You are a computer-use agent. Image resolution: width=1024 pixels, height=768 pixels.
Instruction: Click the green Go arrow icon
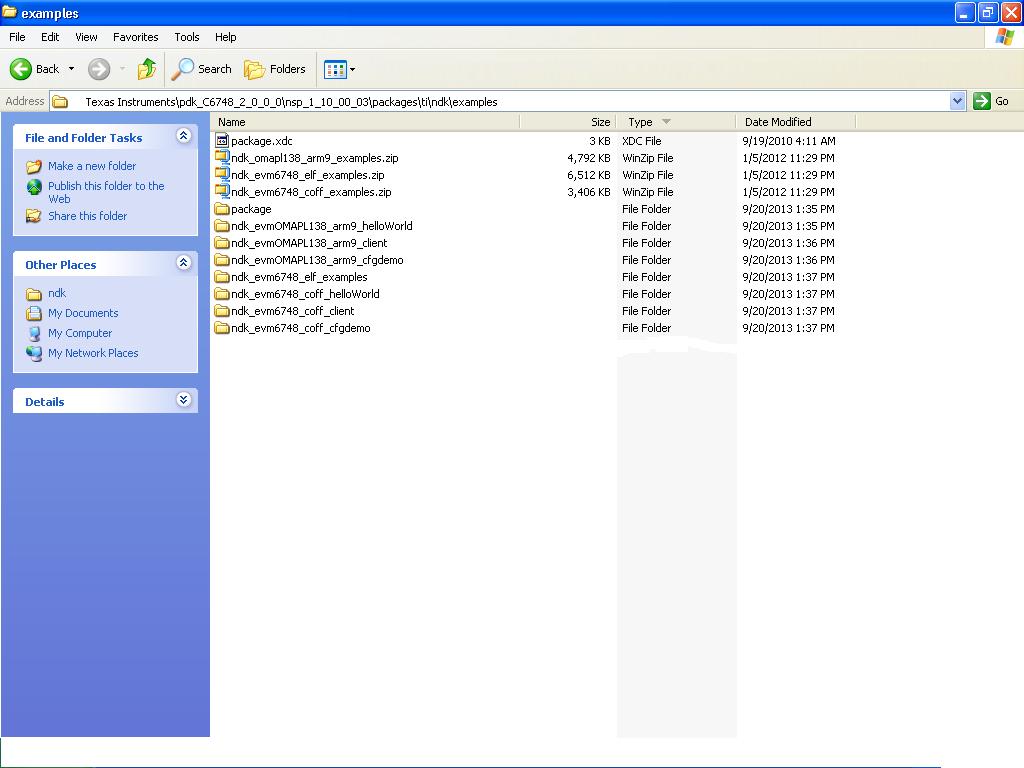click(982, 101)
